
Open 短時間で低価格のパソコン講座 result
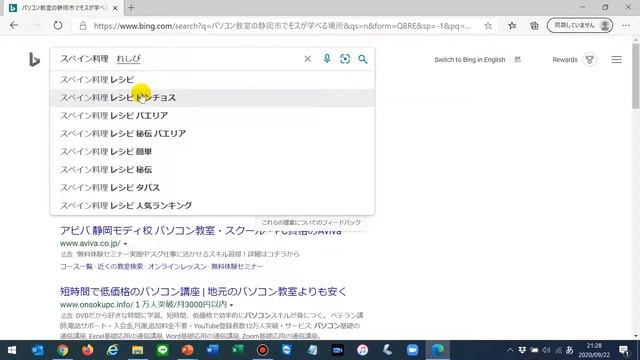tap(203, 291)
